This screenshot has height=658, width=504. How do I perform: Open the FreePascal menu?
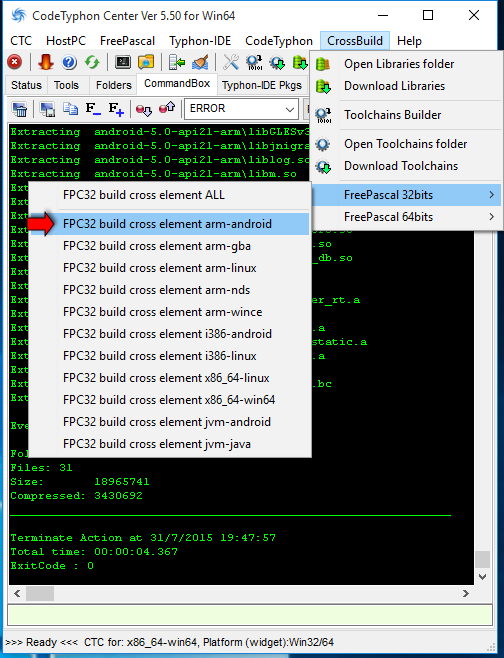pos(127,41)
